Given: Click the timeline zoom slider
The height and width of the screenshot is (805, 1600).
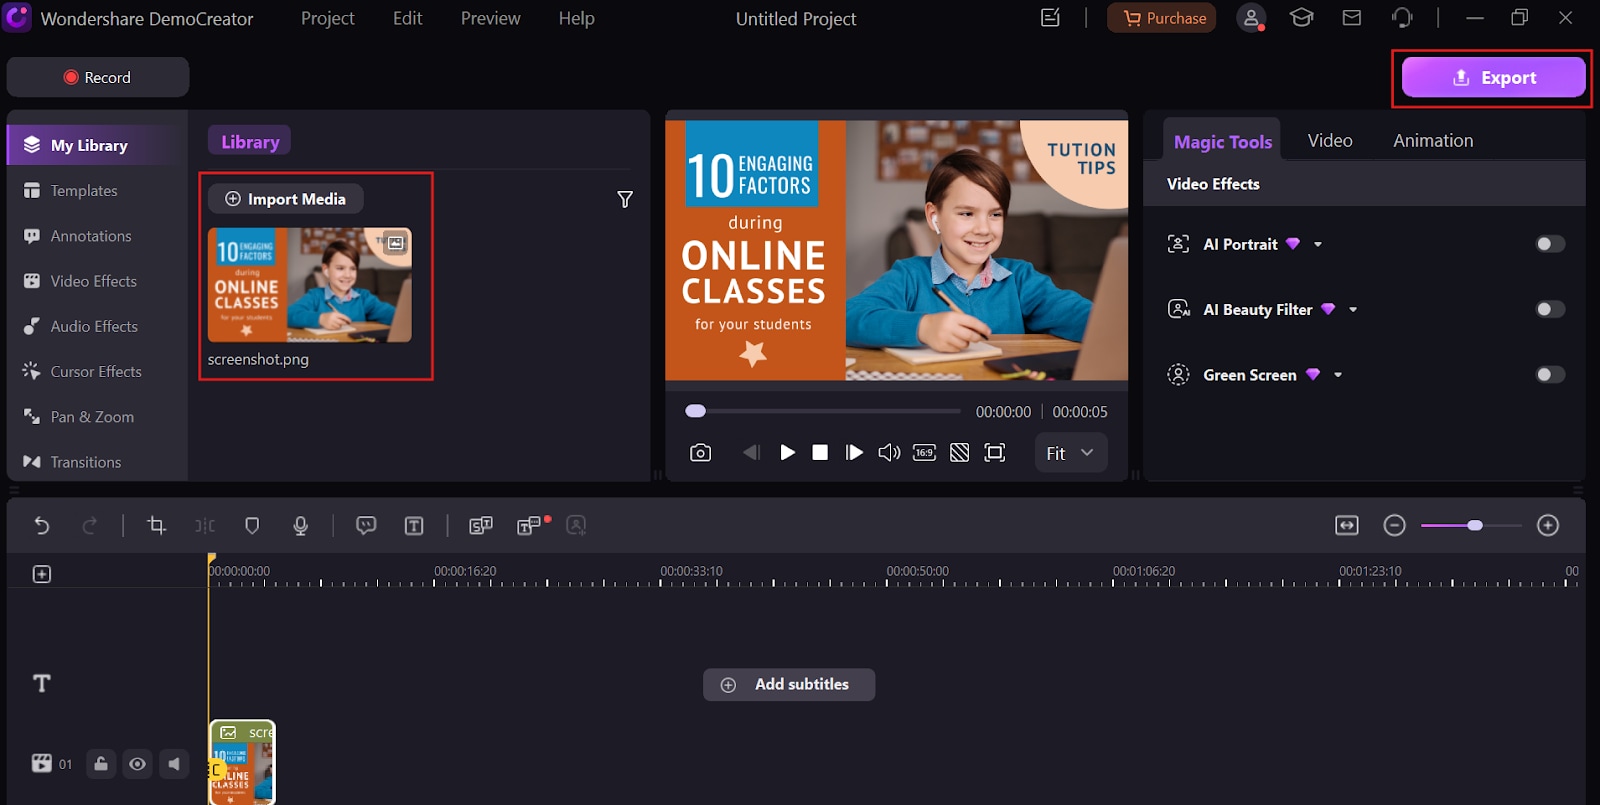Looking at the screenshot, I should pos(1471,525).
